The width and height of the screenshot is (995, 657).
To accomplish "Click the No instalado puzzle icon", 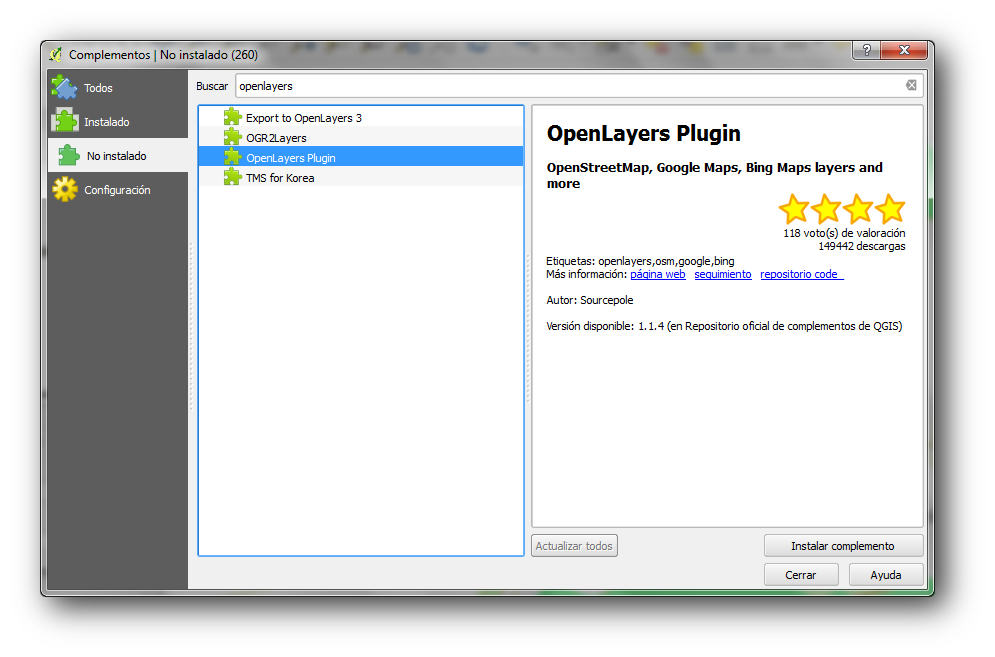I will point(68,156).
